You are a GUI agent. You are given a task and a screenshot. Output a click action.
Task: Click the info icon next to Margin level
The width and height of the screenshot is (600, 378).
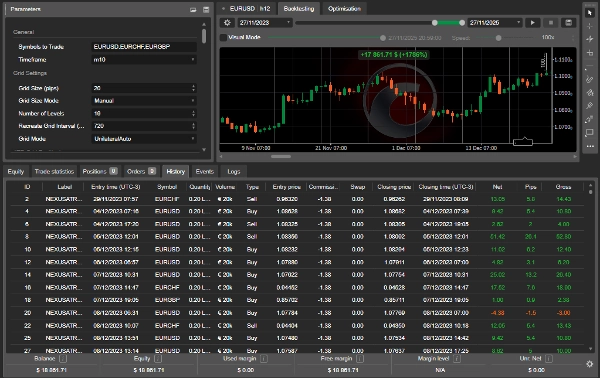(x=457, y=358)
